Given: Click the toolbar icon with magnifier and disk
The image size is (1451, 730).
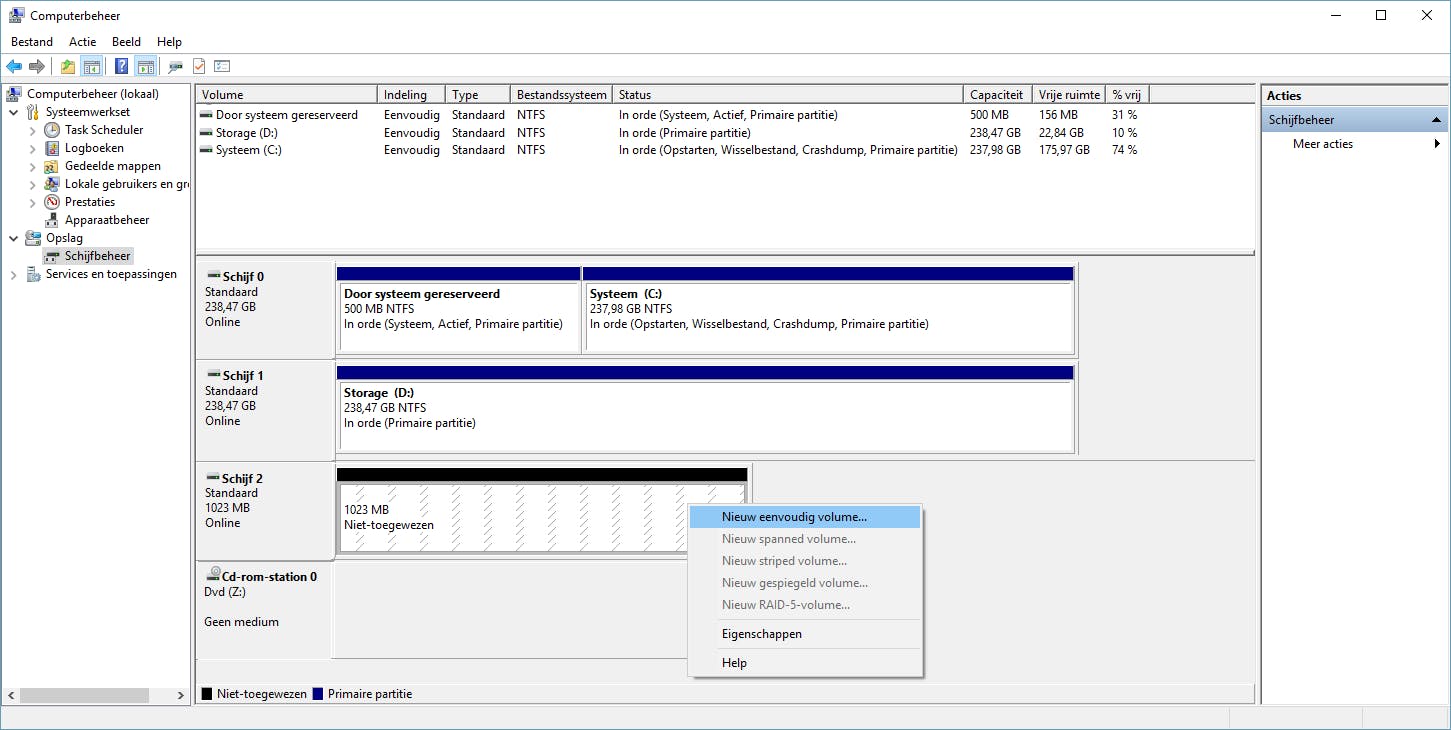Looking at the screenshot, I should pos(175,67).
